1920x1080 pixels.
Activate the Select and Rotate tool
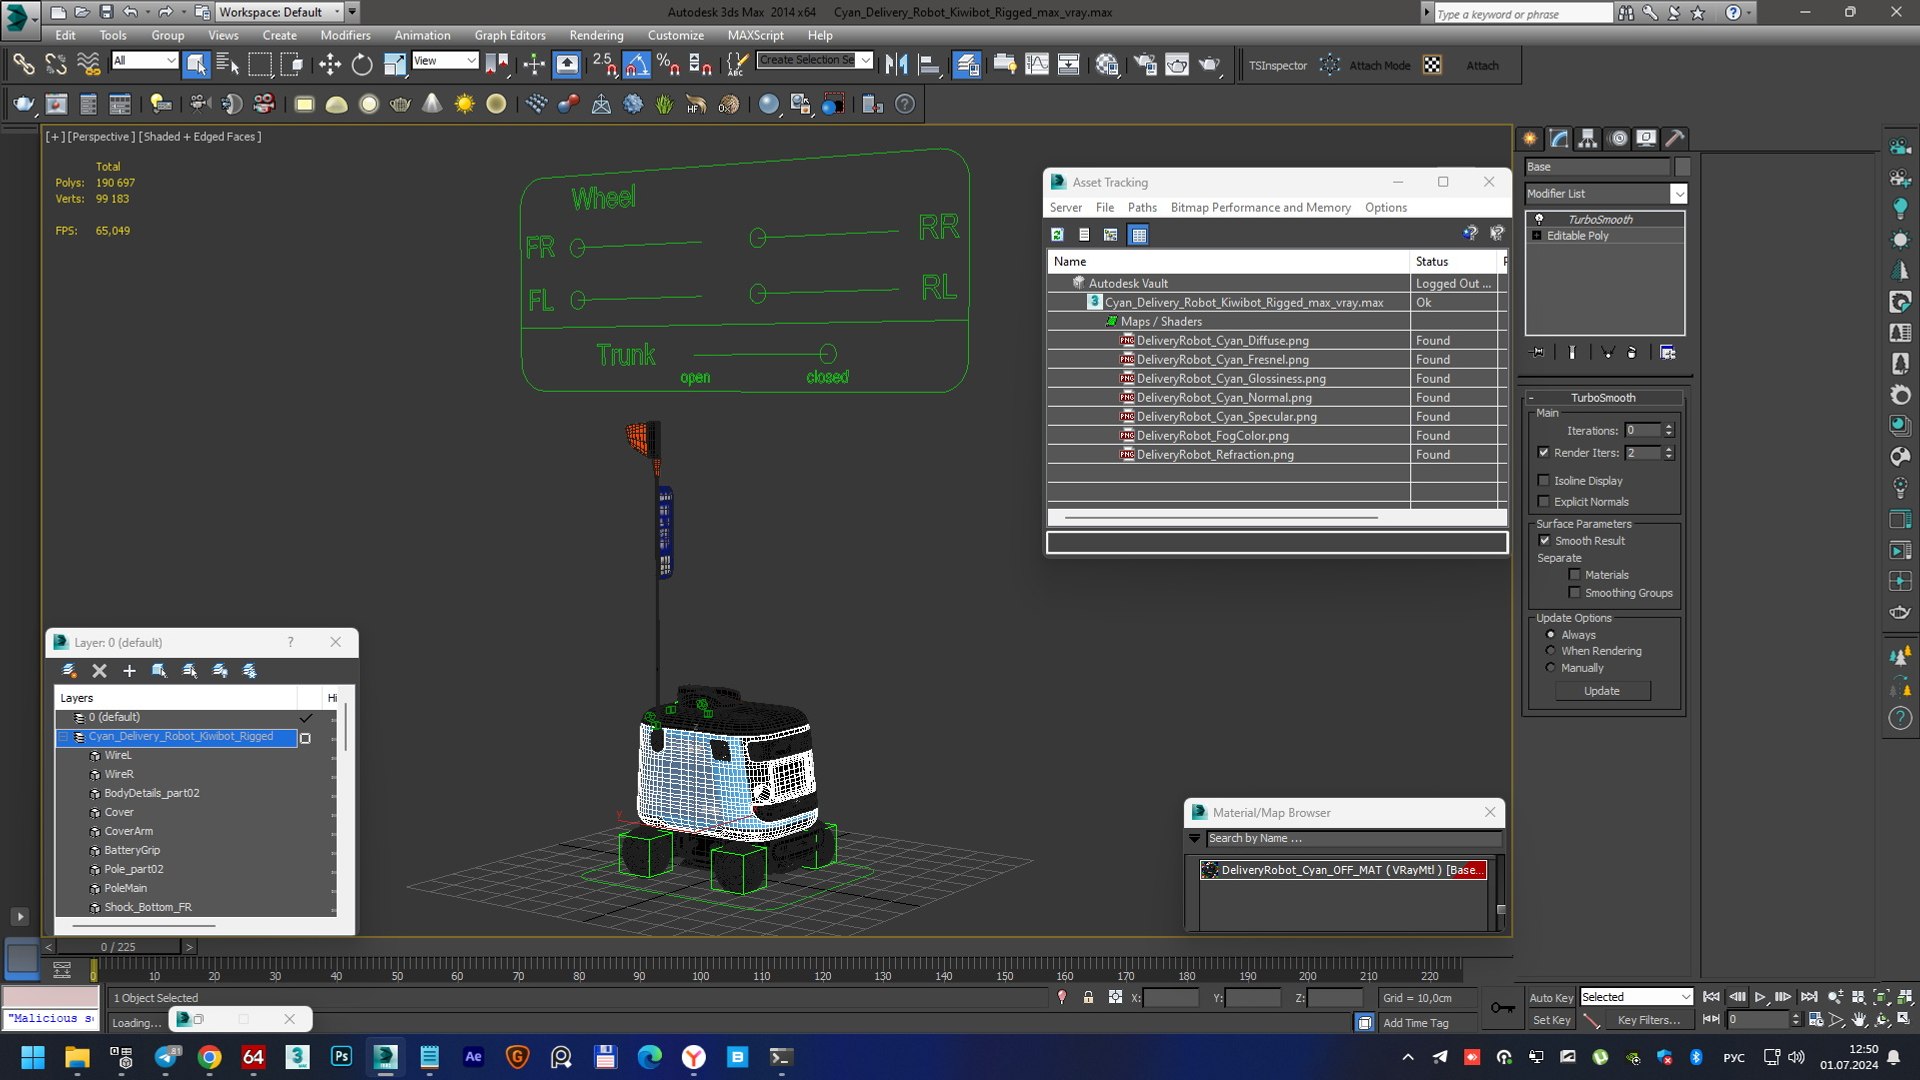[362, 65]
